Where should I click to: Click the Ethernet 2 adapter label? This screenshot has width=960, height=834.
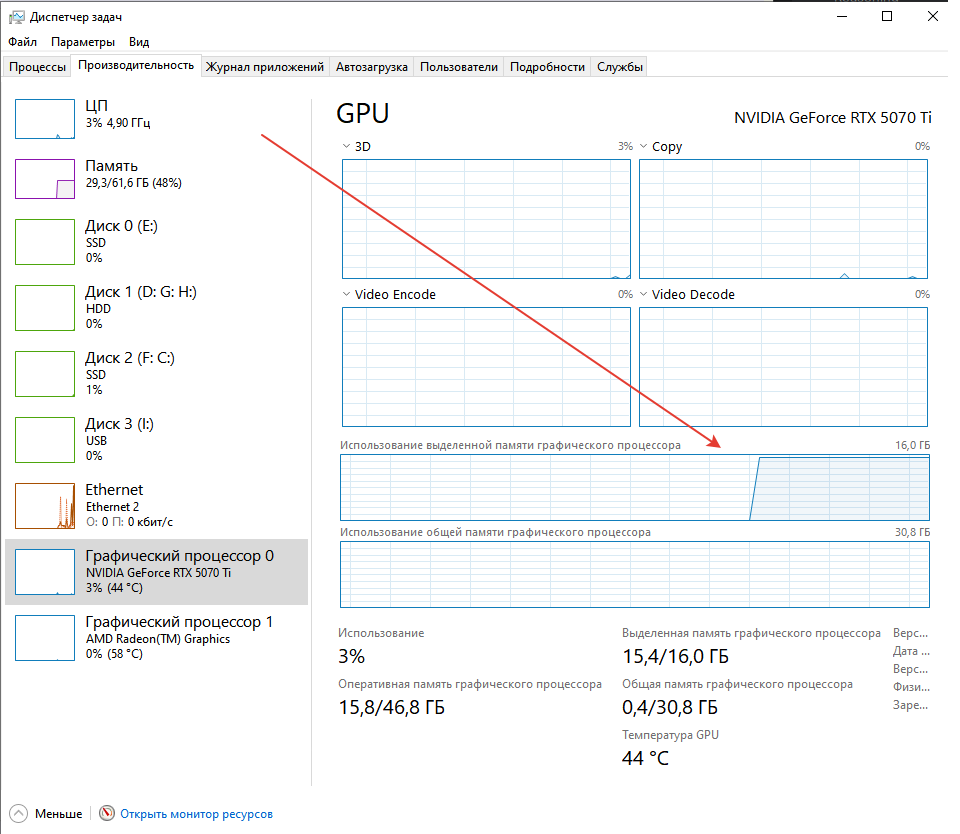[x=112, y=507]
